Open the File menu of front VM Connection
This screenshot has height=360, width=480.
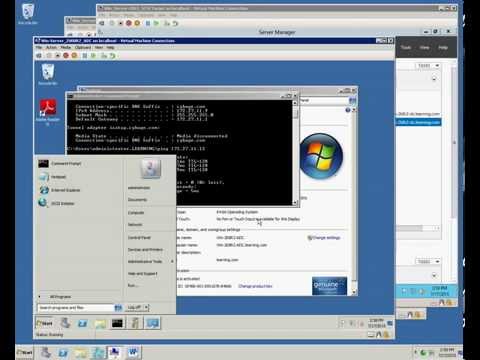click(x=39, y=48)
